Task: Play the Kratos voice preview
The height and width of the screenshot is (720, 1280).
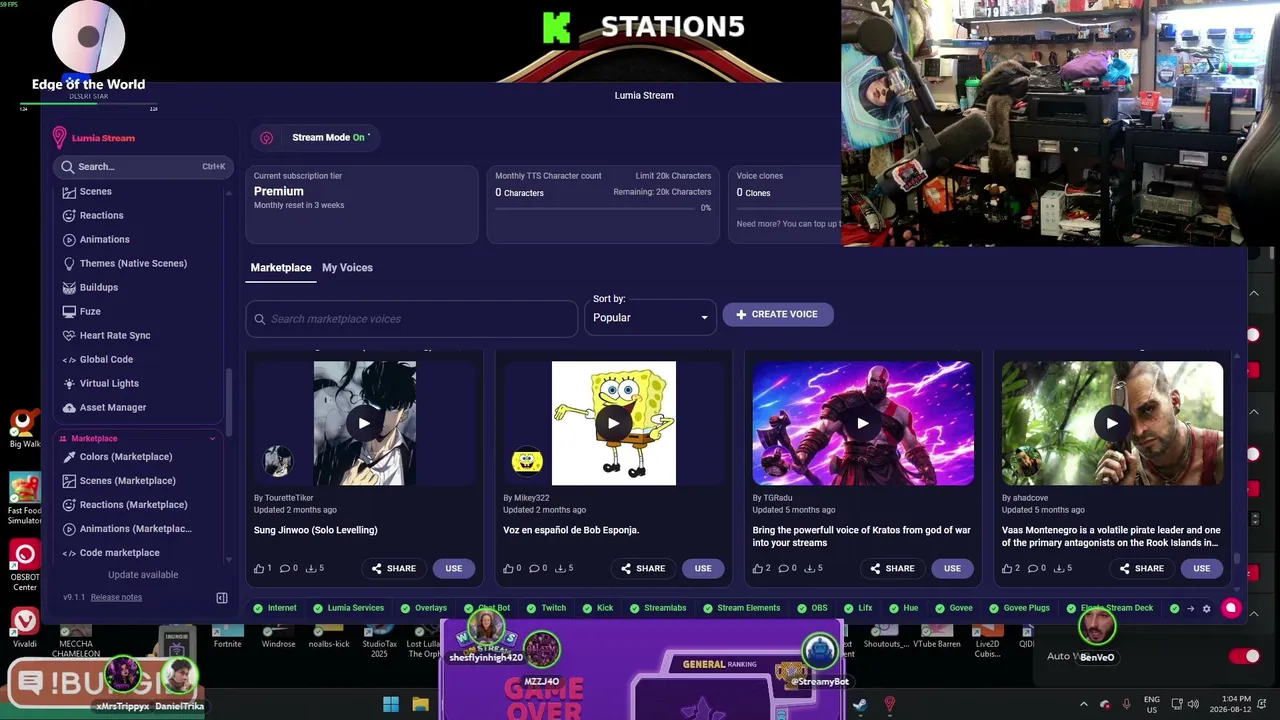Action: [x=863, y=423]
